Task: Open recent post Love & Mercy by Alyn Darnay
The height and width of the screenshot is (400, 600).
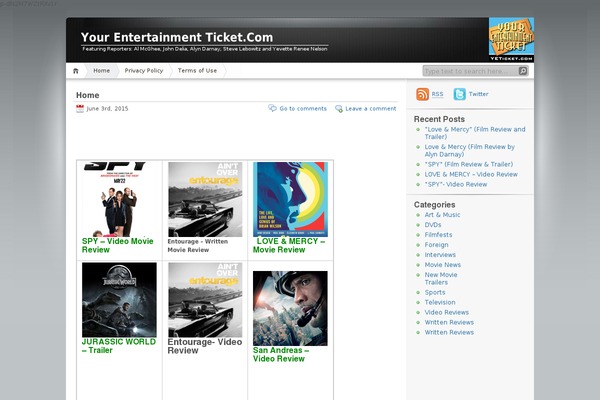Action: (x=470, y=150)
